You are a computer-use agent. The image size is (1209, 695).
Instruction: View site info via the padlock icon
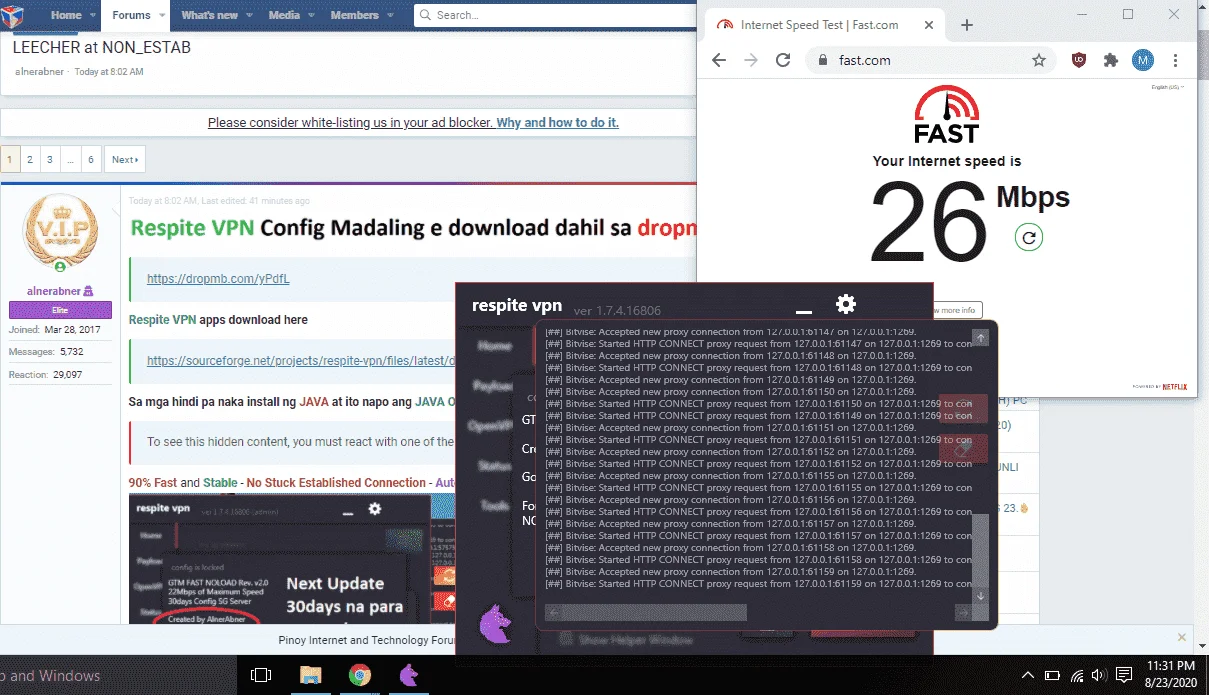pyautogui.click(x=823, y=60)
